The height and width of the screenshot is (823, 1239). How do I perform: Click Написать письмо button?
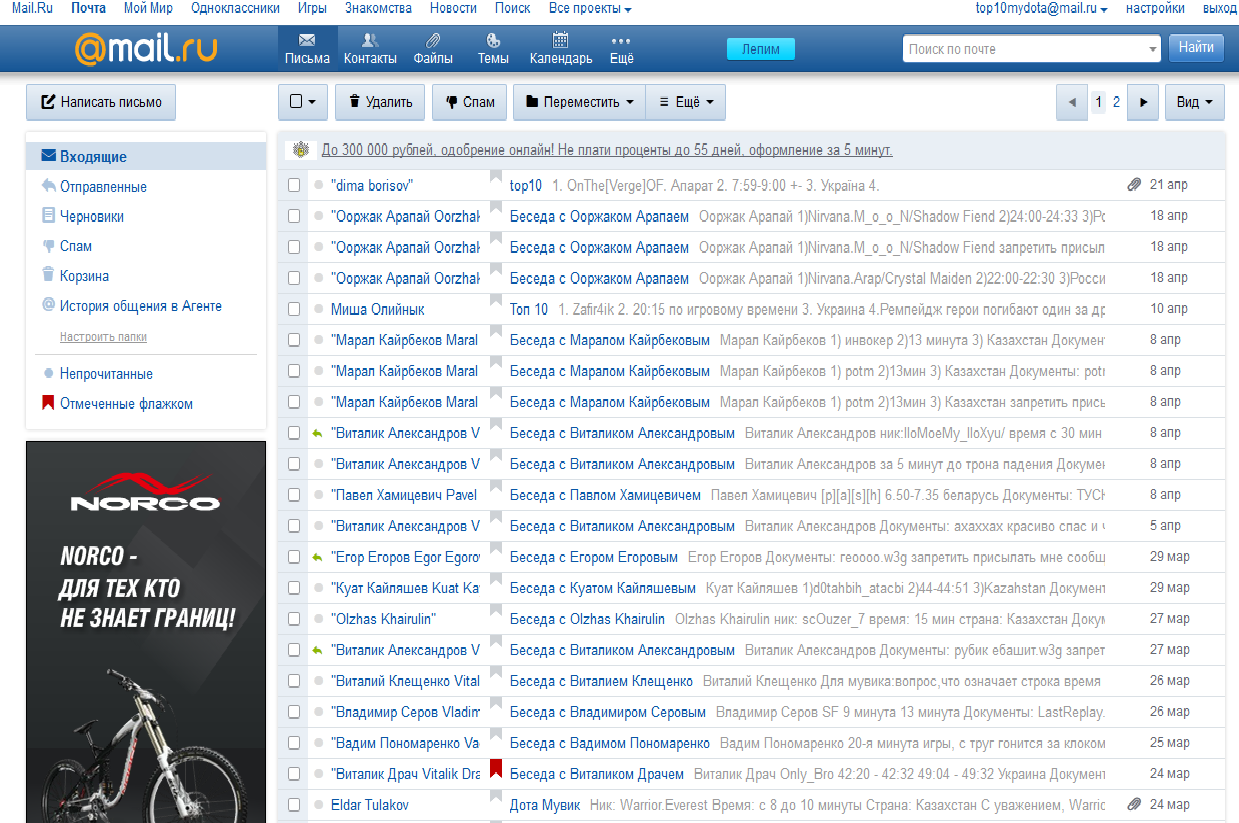(101, 102)
